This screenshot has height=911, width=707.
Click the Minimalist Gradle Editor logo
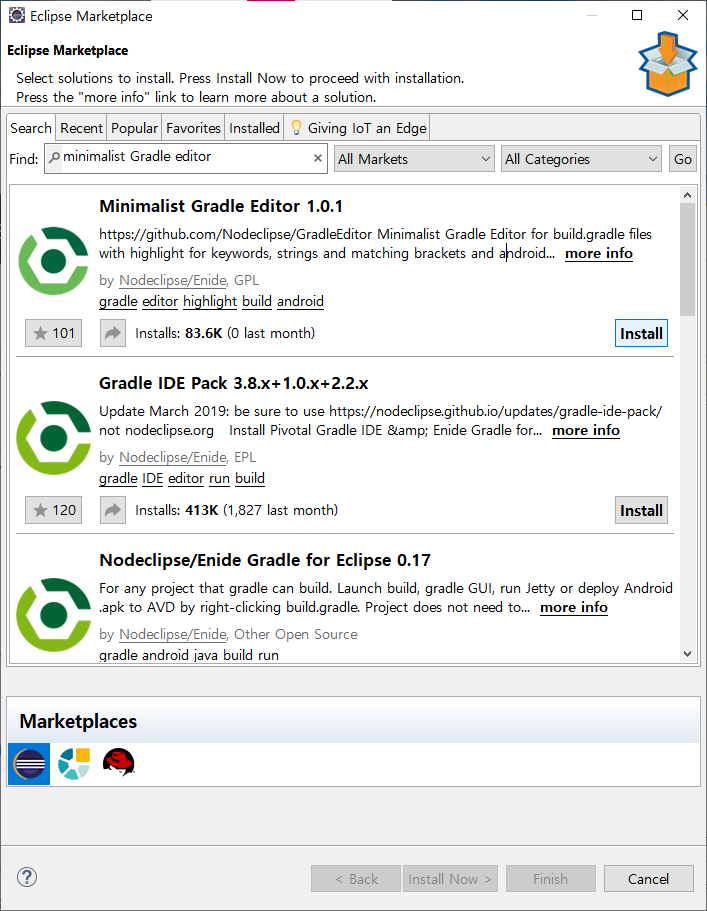[53, 261]
